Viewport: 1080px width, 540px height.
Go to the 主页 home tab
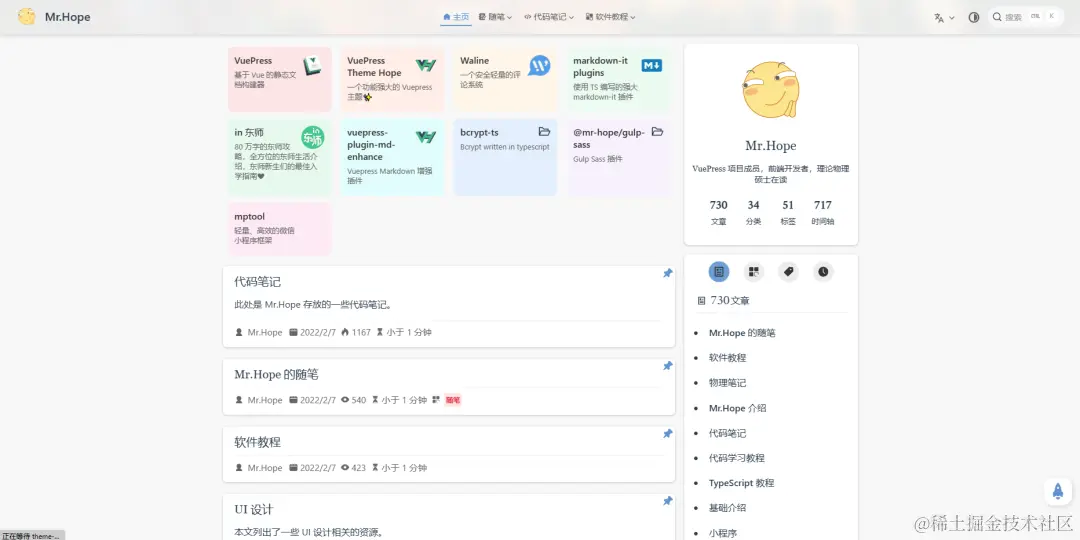click(x=456, y=17)
